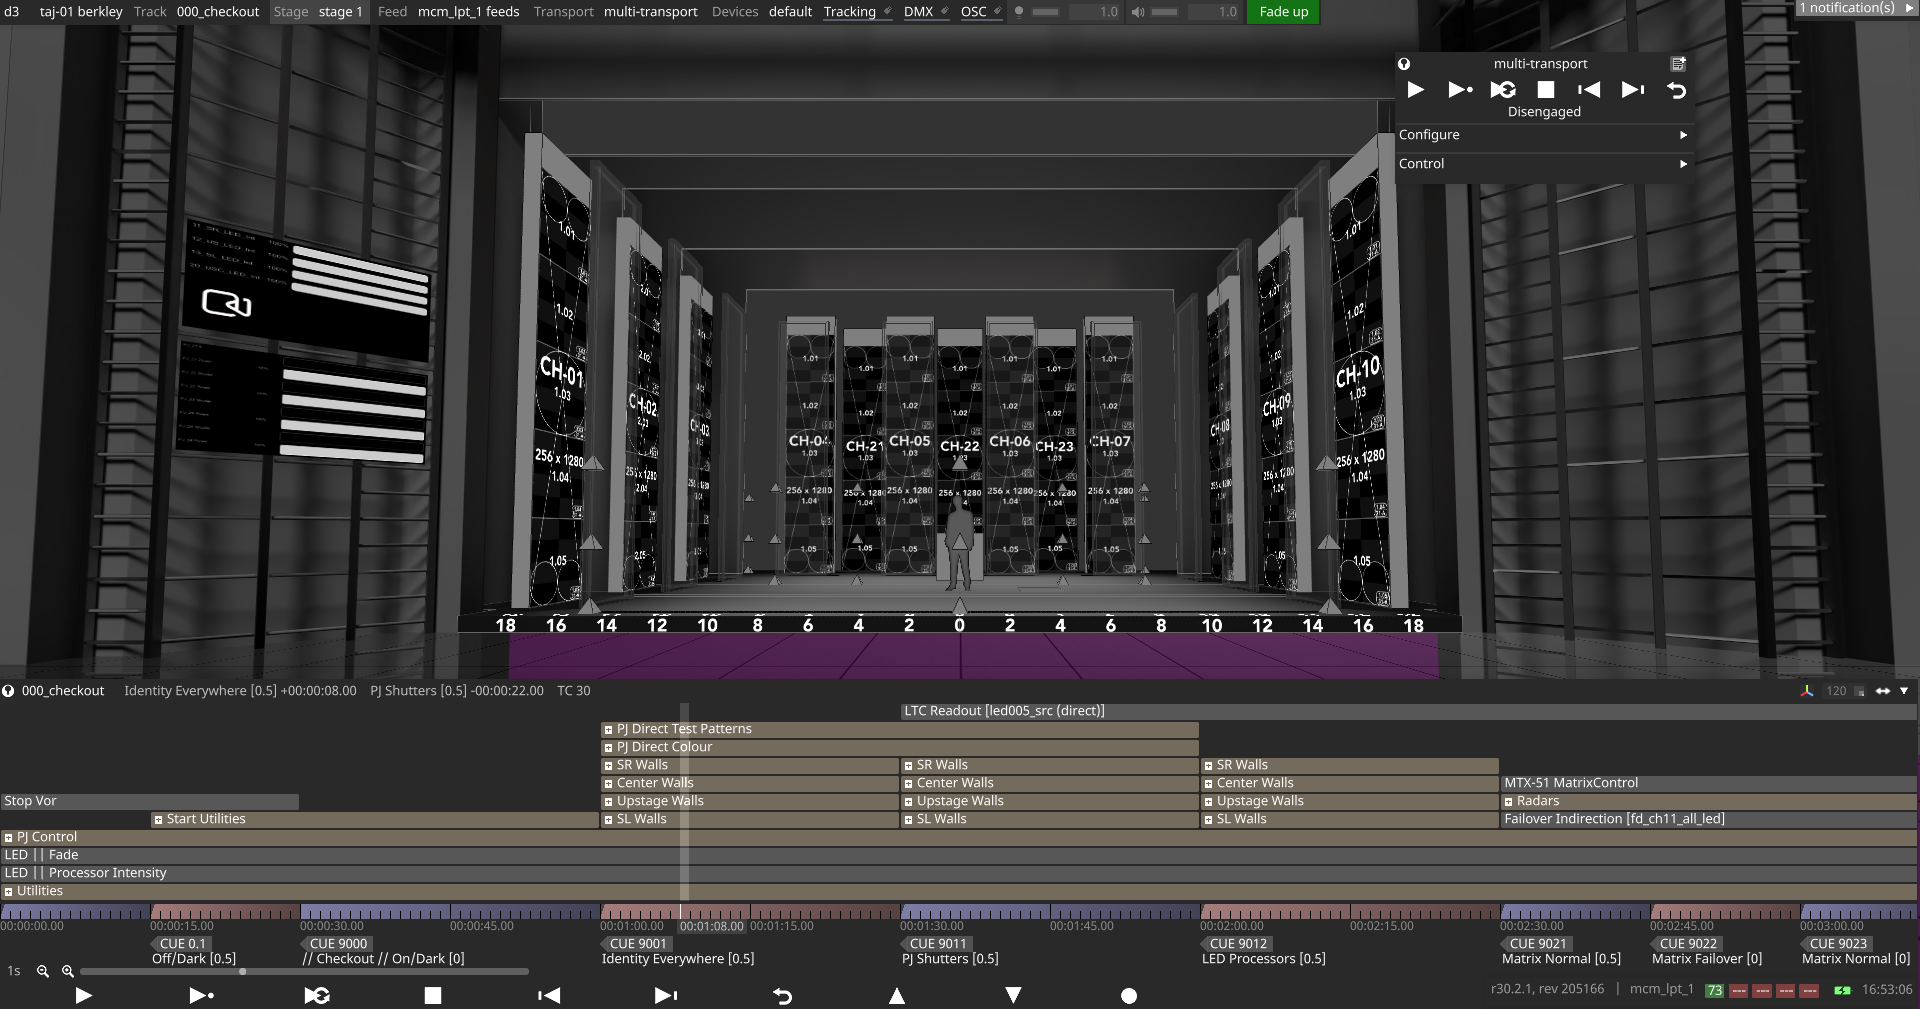Click help icon next to 000_checkout
1920x1009 pixels.
pyautogui.click(x=8, y=691)
